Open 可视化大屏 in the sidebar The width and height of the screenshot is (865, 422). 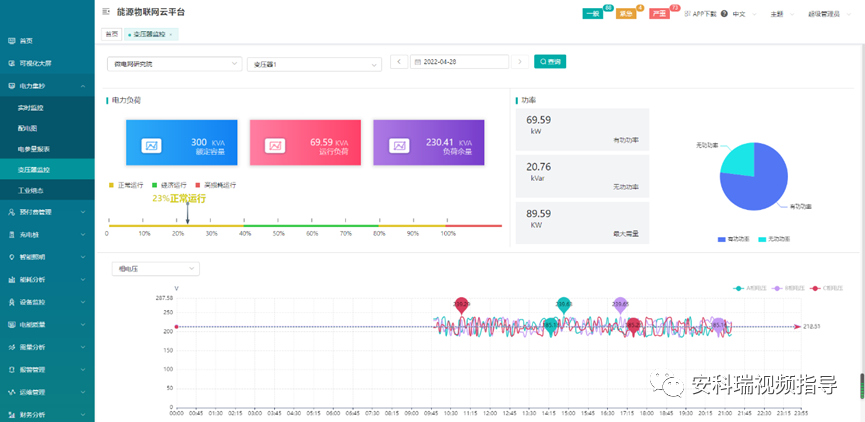click(47, 63)
